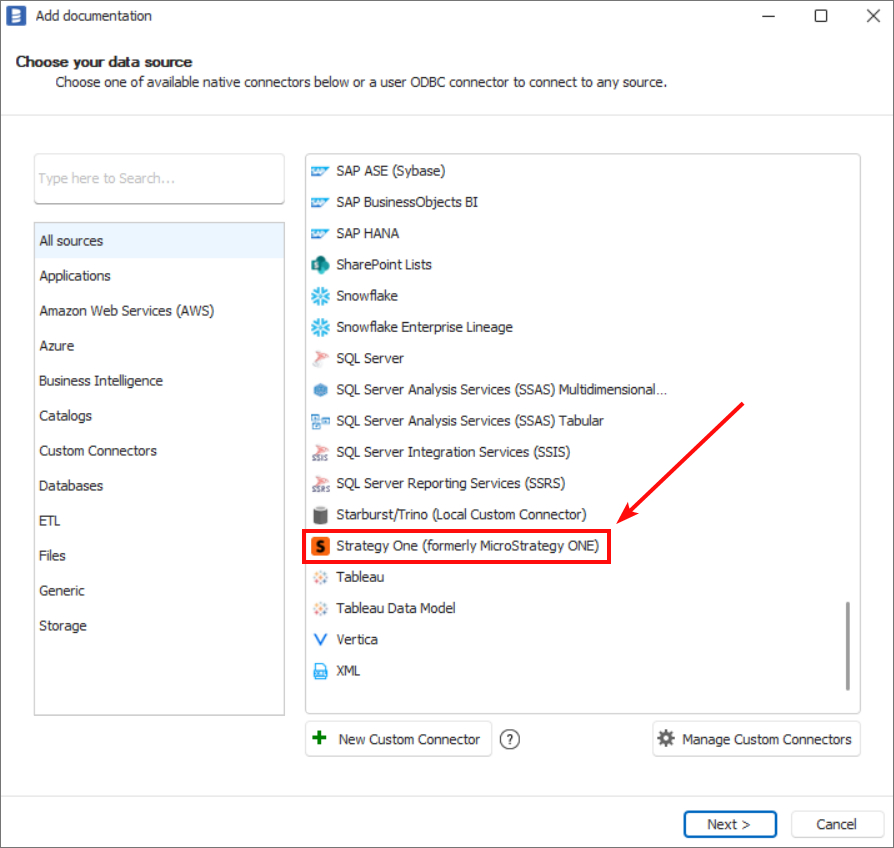Choose SQL Server as data source

(575, 359)
